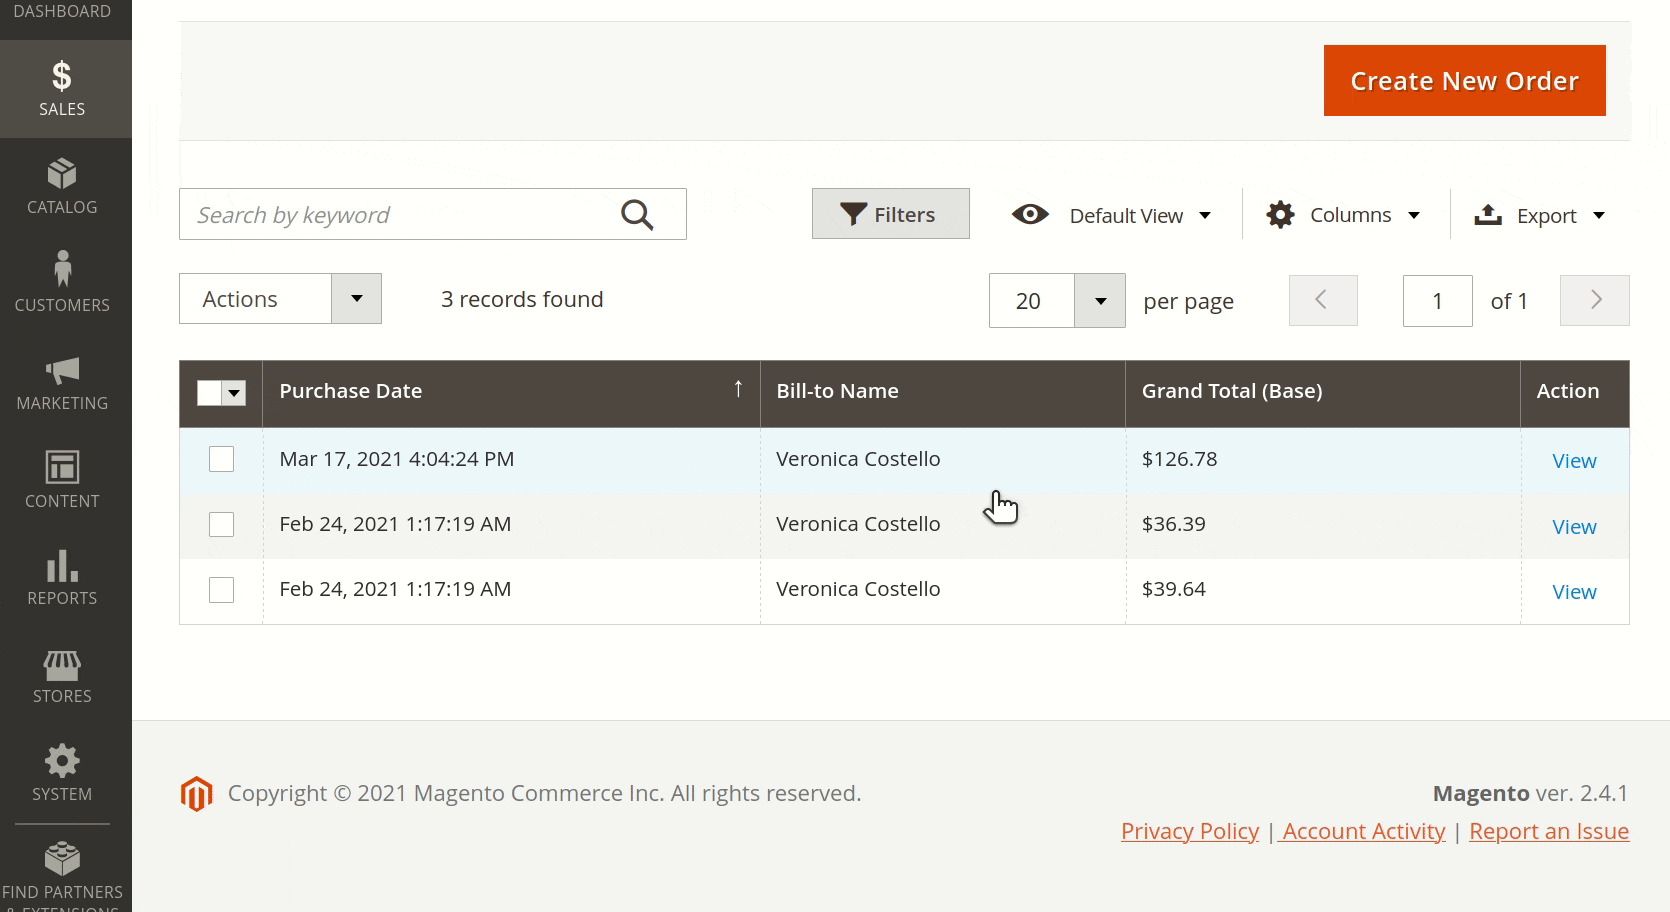The height and width of the screenshot is (912, 1670).
Task: Open the Catalog cube icon
Action: tap(62, 174)
